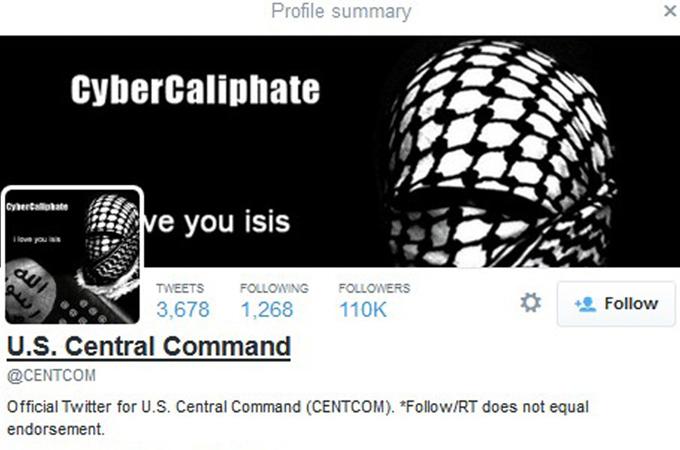680x450 pixels.
Task: Click the FOLLOWING label
Action: coord(274,288)
